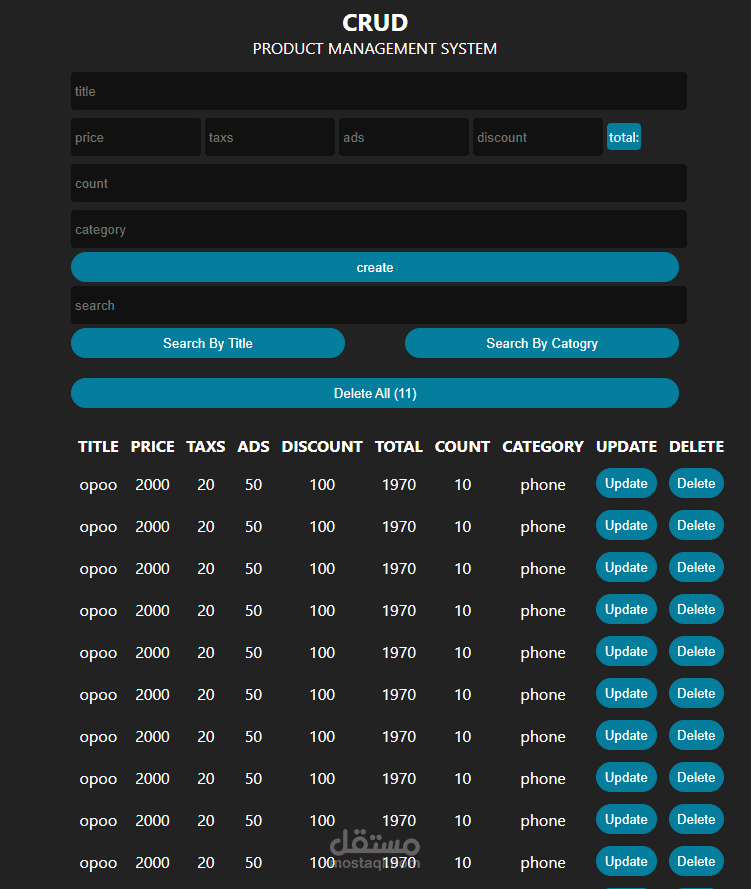751x889 pixels.
Task: Update the first opoo product row
Action: 626,483
